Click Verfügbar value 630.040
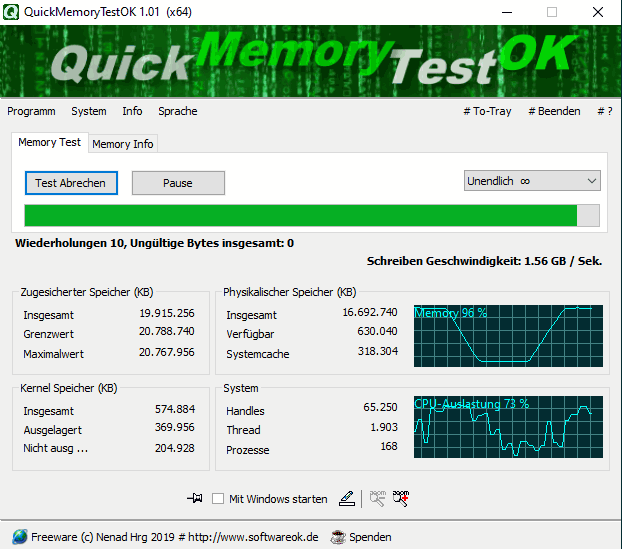The image size is (622, 549). [x=377, y=331]
